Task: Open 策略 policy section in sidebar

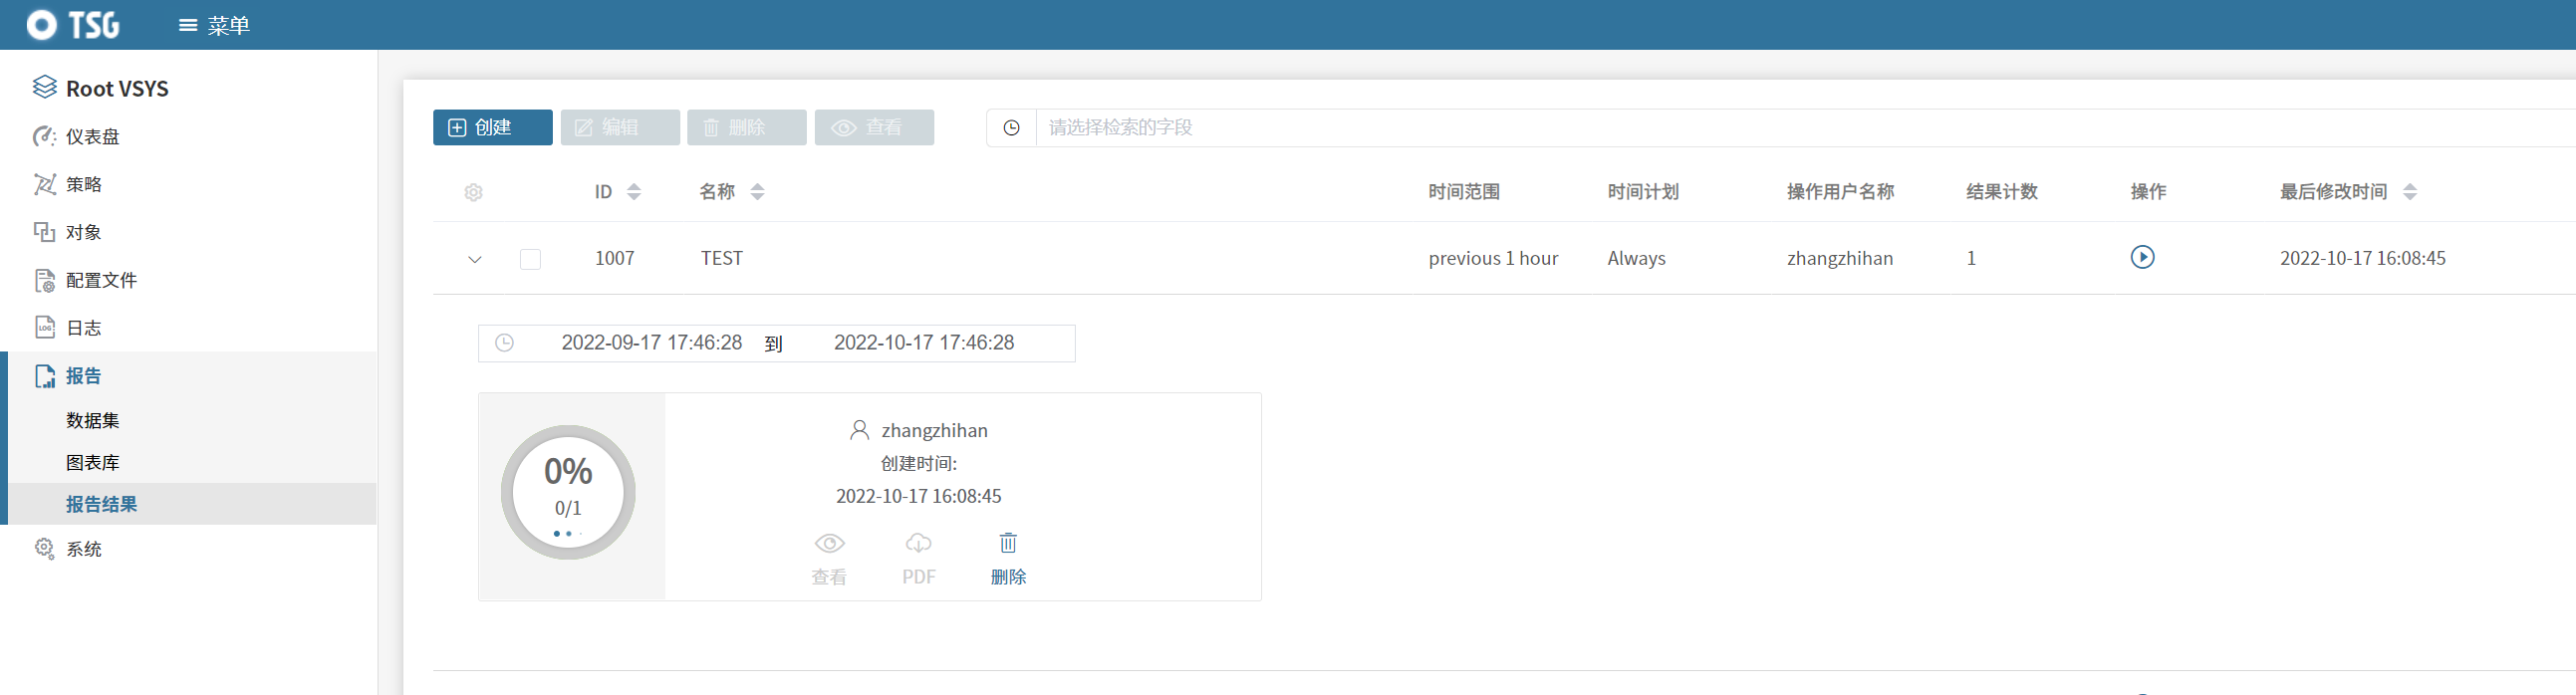Action: coord(84,185)
